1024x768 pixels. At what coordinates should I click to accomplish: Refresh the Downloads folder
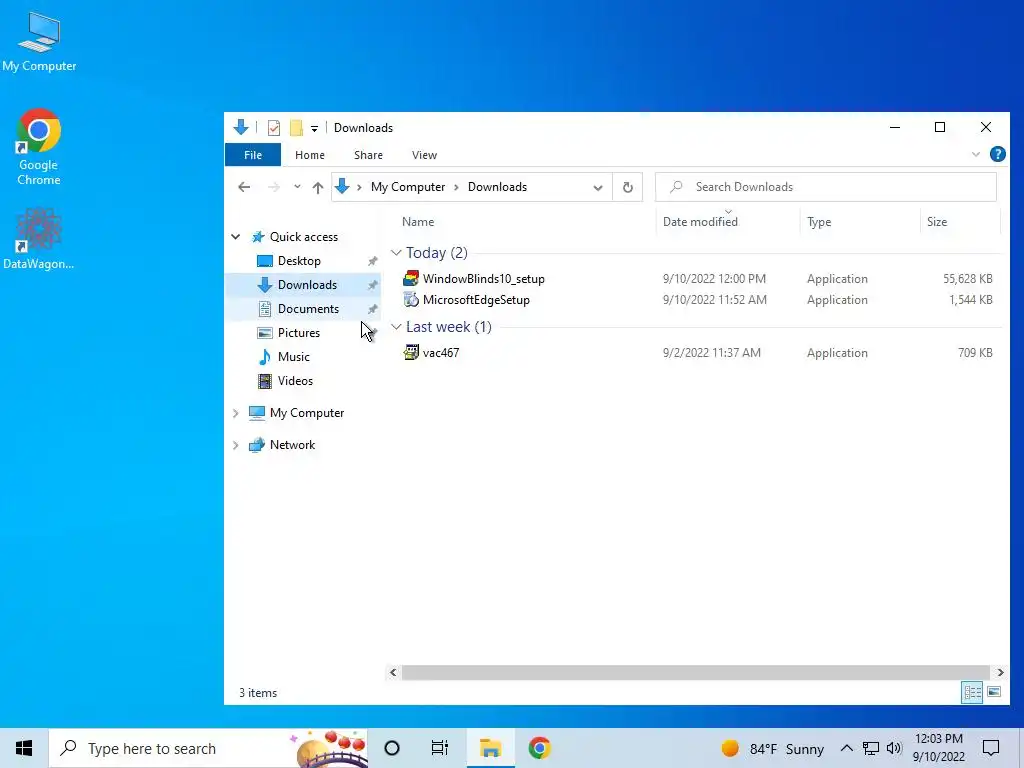point(628,187)
